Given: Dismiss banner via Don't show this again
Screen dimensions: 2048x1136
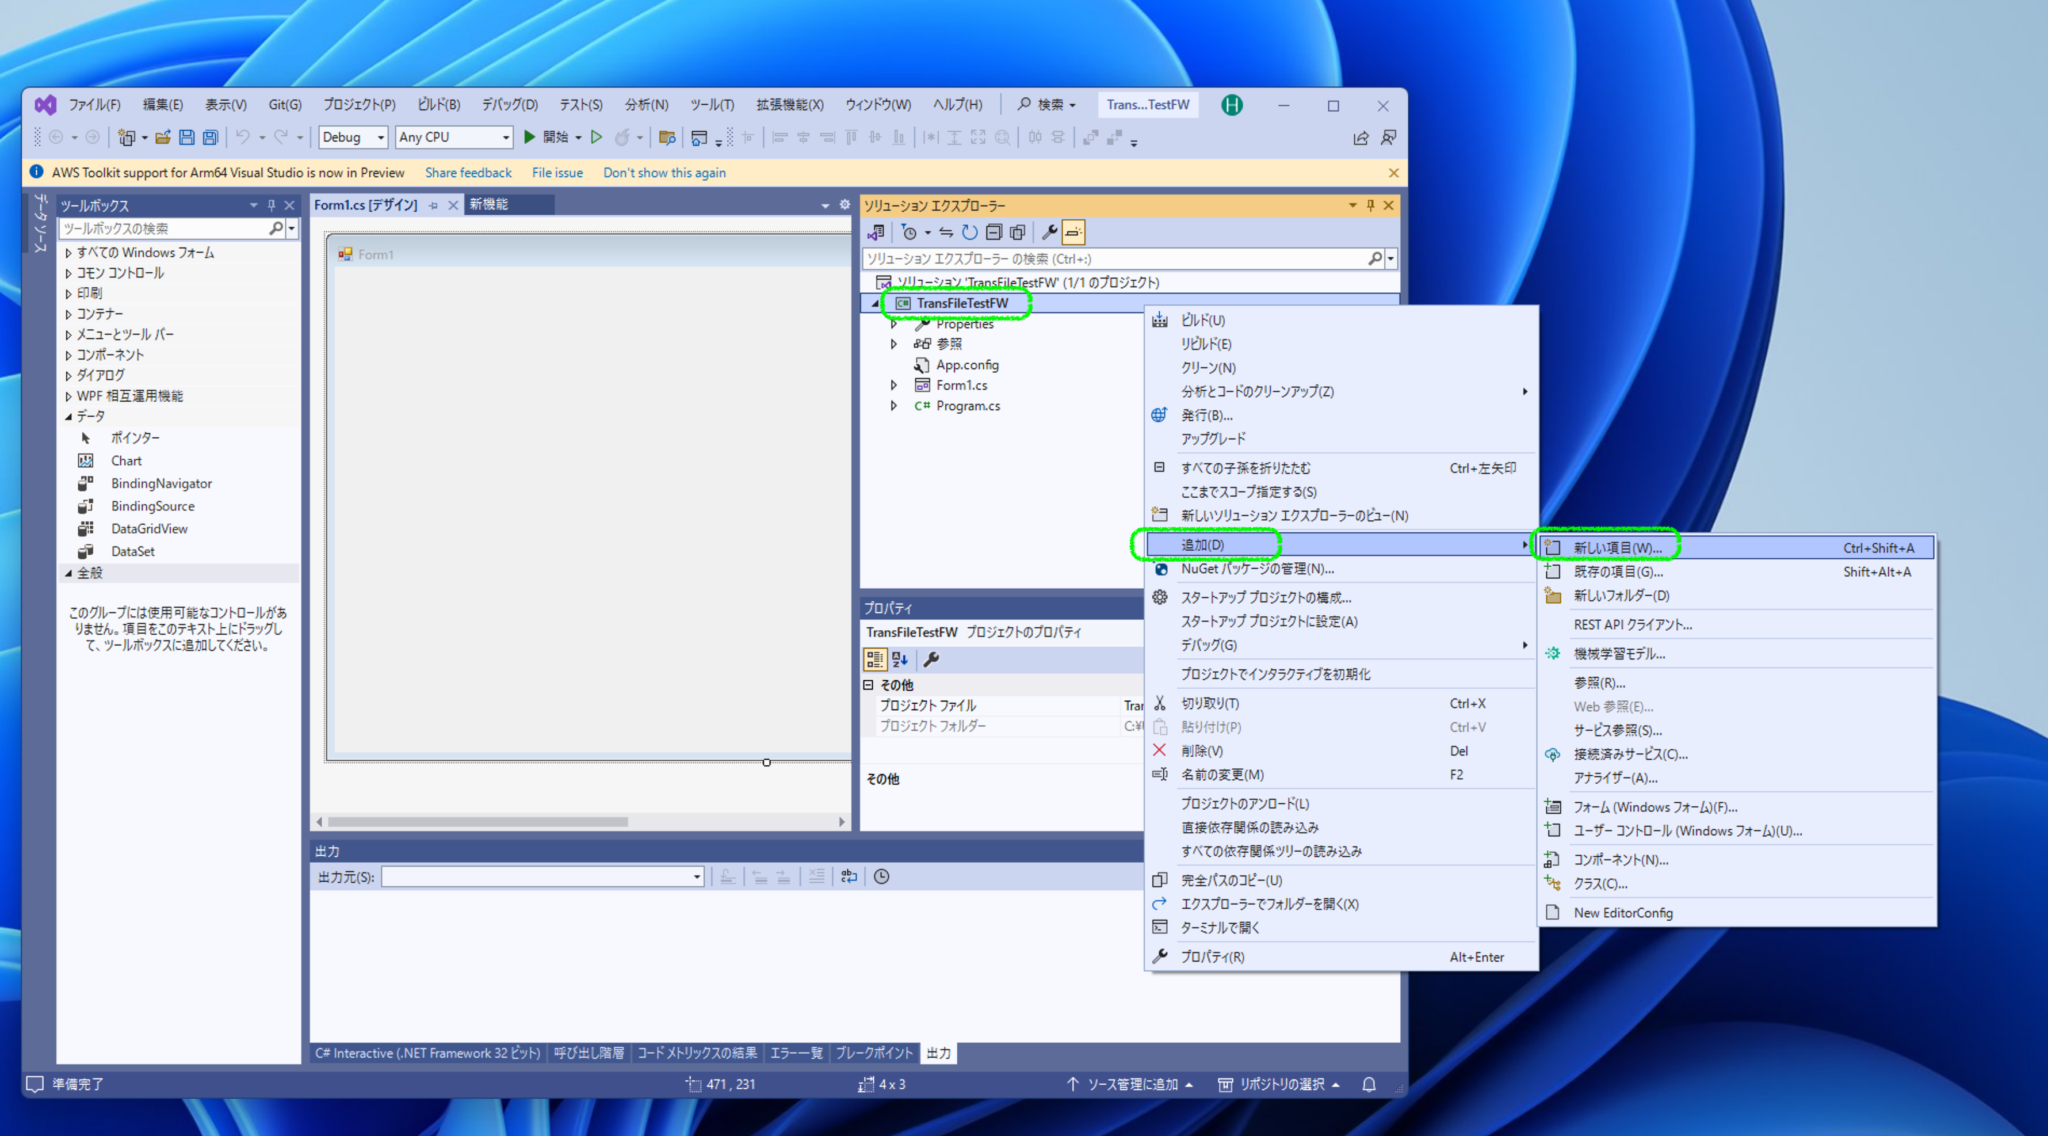Looking at the screenshot, I should (x=664, y=172).
